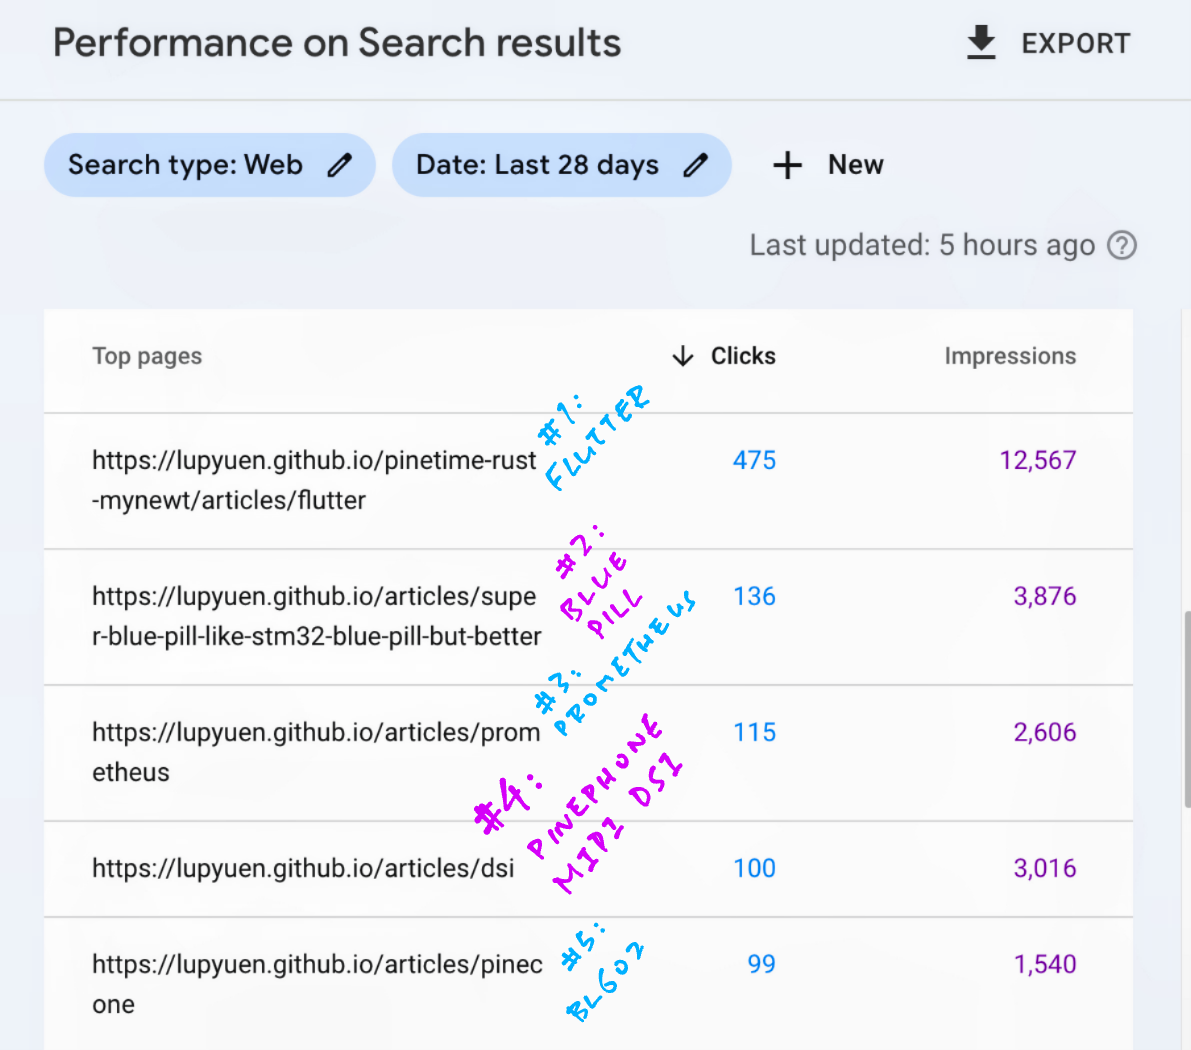1191x1050 pixels.
Task: Click the Top pages column header
Action: (x=147, y=356)
